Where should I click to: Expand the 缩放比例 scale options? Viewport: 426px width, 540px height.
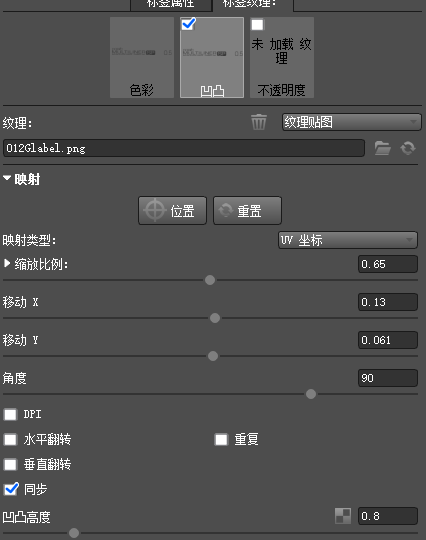click(7, 264)
